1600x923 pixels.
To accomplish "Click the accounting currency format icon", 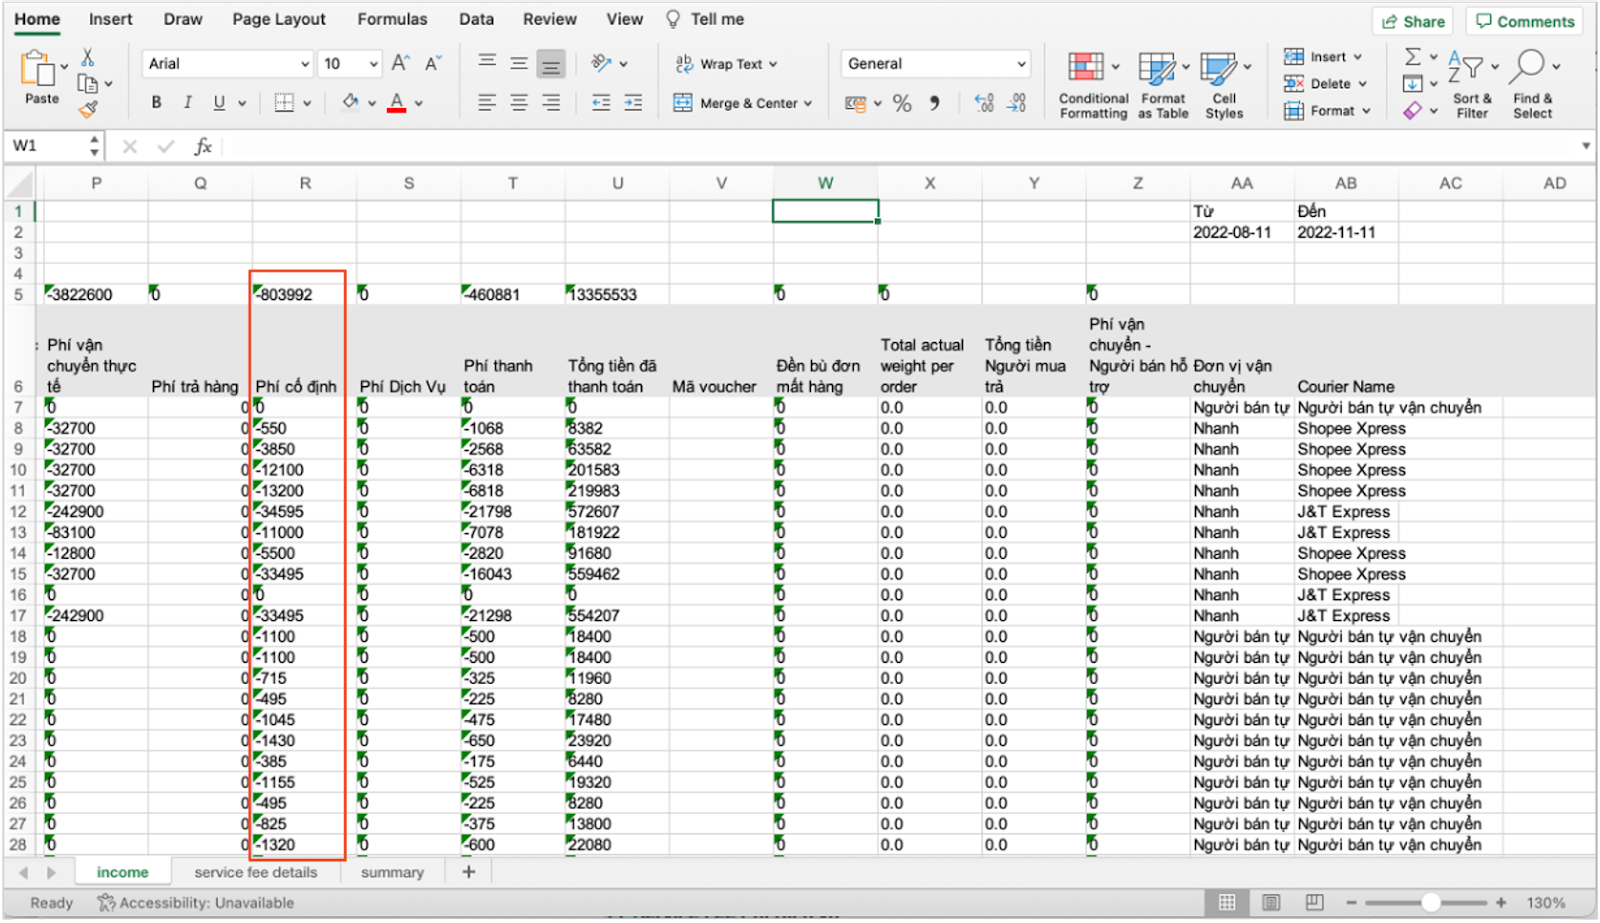I will tap(855, 103).
